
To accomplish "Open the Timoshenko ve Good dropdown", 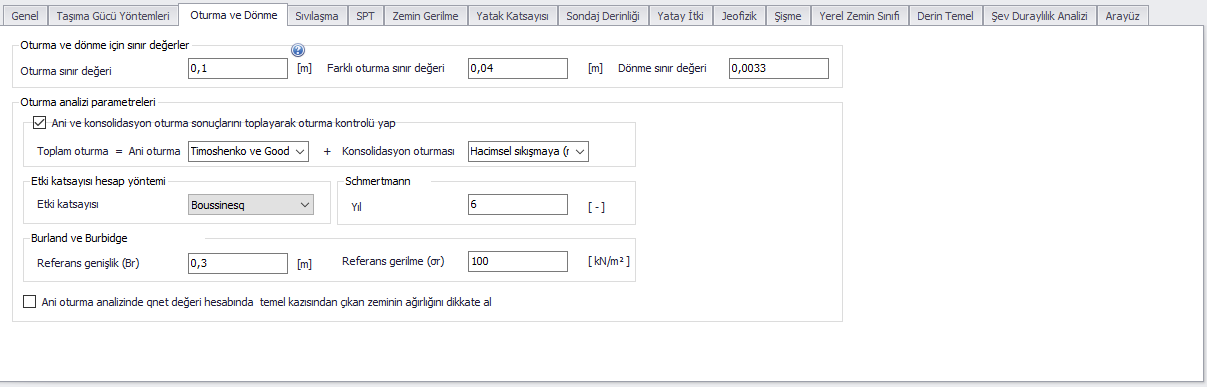I will [249, 151].
